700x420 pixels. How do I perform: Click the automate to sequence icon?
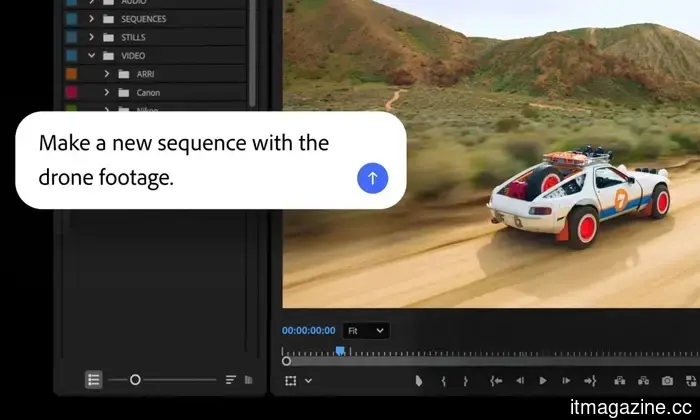coord(249,380)
